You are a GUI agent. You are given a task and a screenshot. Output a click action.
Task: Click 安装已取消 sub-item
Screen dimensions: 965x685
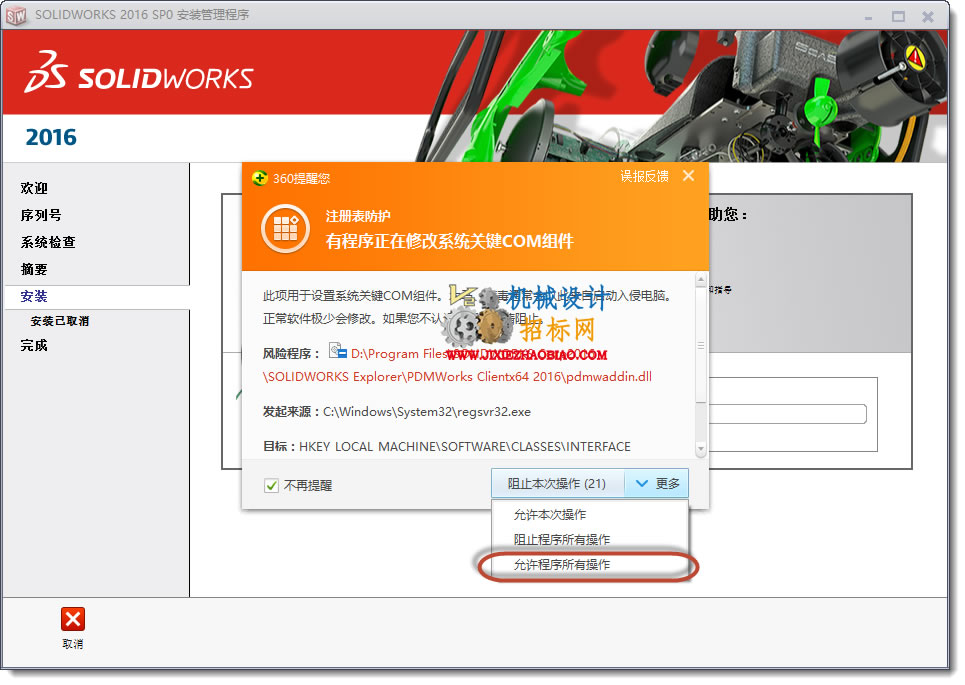coord(60,321)
